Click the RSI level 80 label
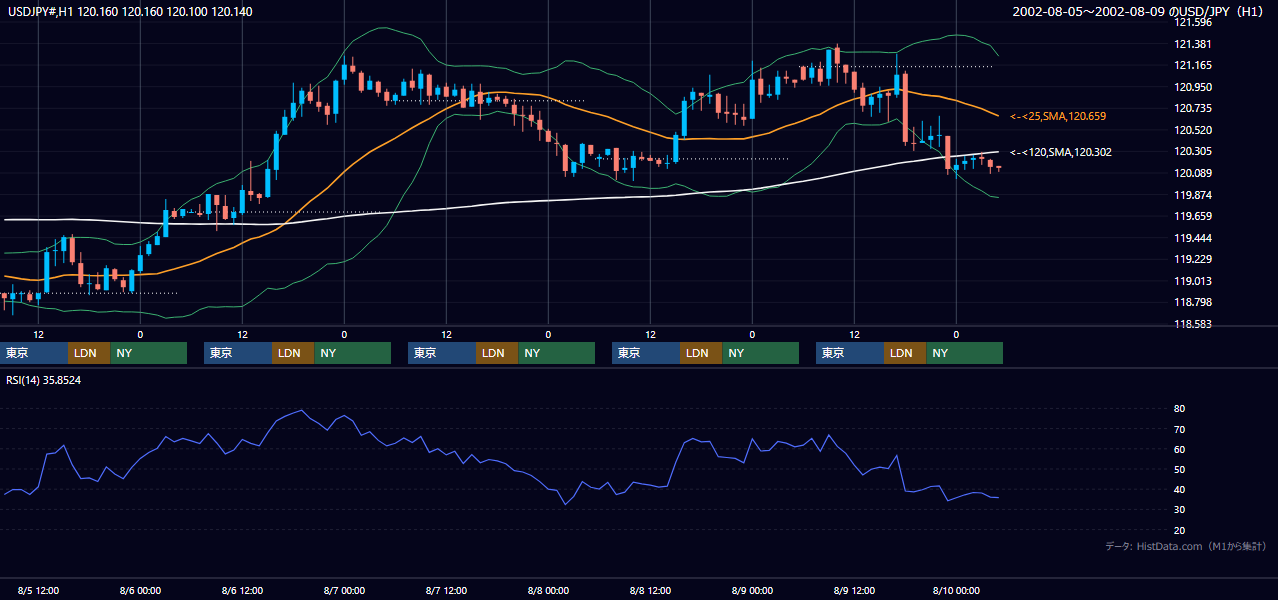The width and height of the screenshot is (1278, 600). (x=1179, y=409)
